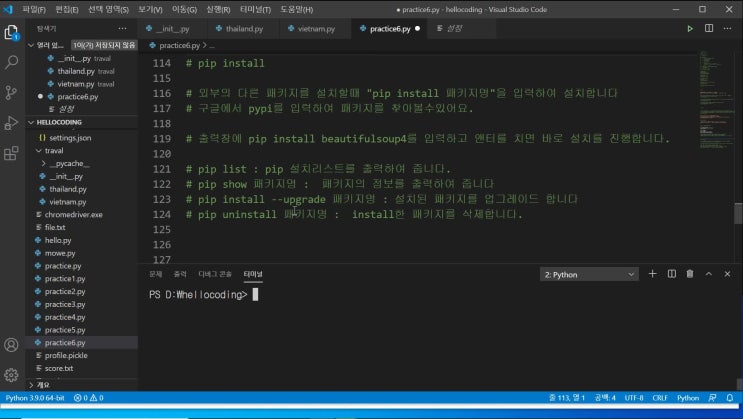Open the Extensions view
743x419 pixels.
pyautogui.click(x=11, y=153)
